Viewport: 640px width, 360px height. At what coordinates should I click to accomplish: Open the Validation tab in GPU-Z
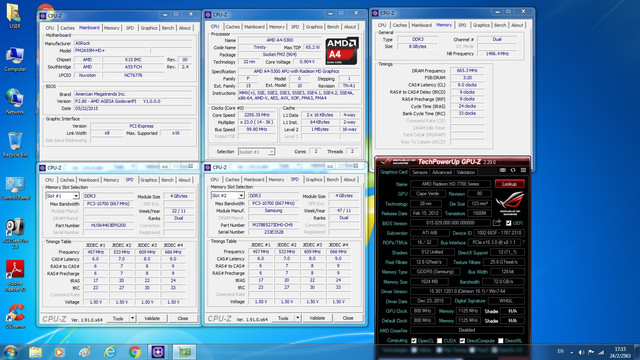(x=466, y=172)
